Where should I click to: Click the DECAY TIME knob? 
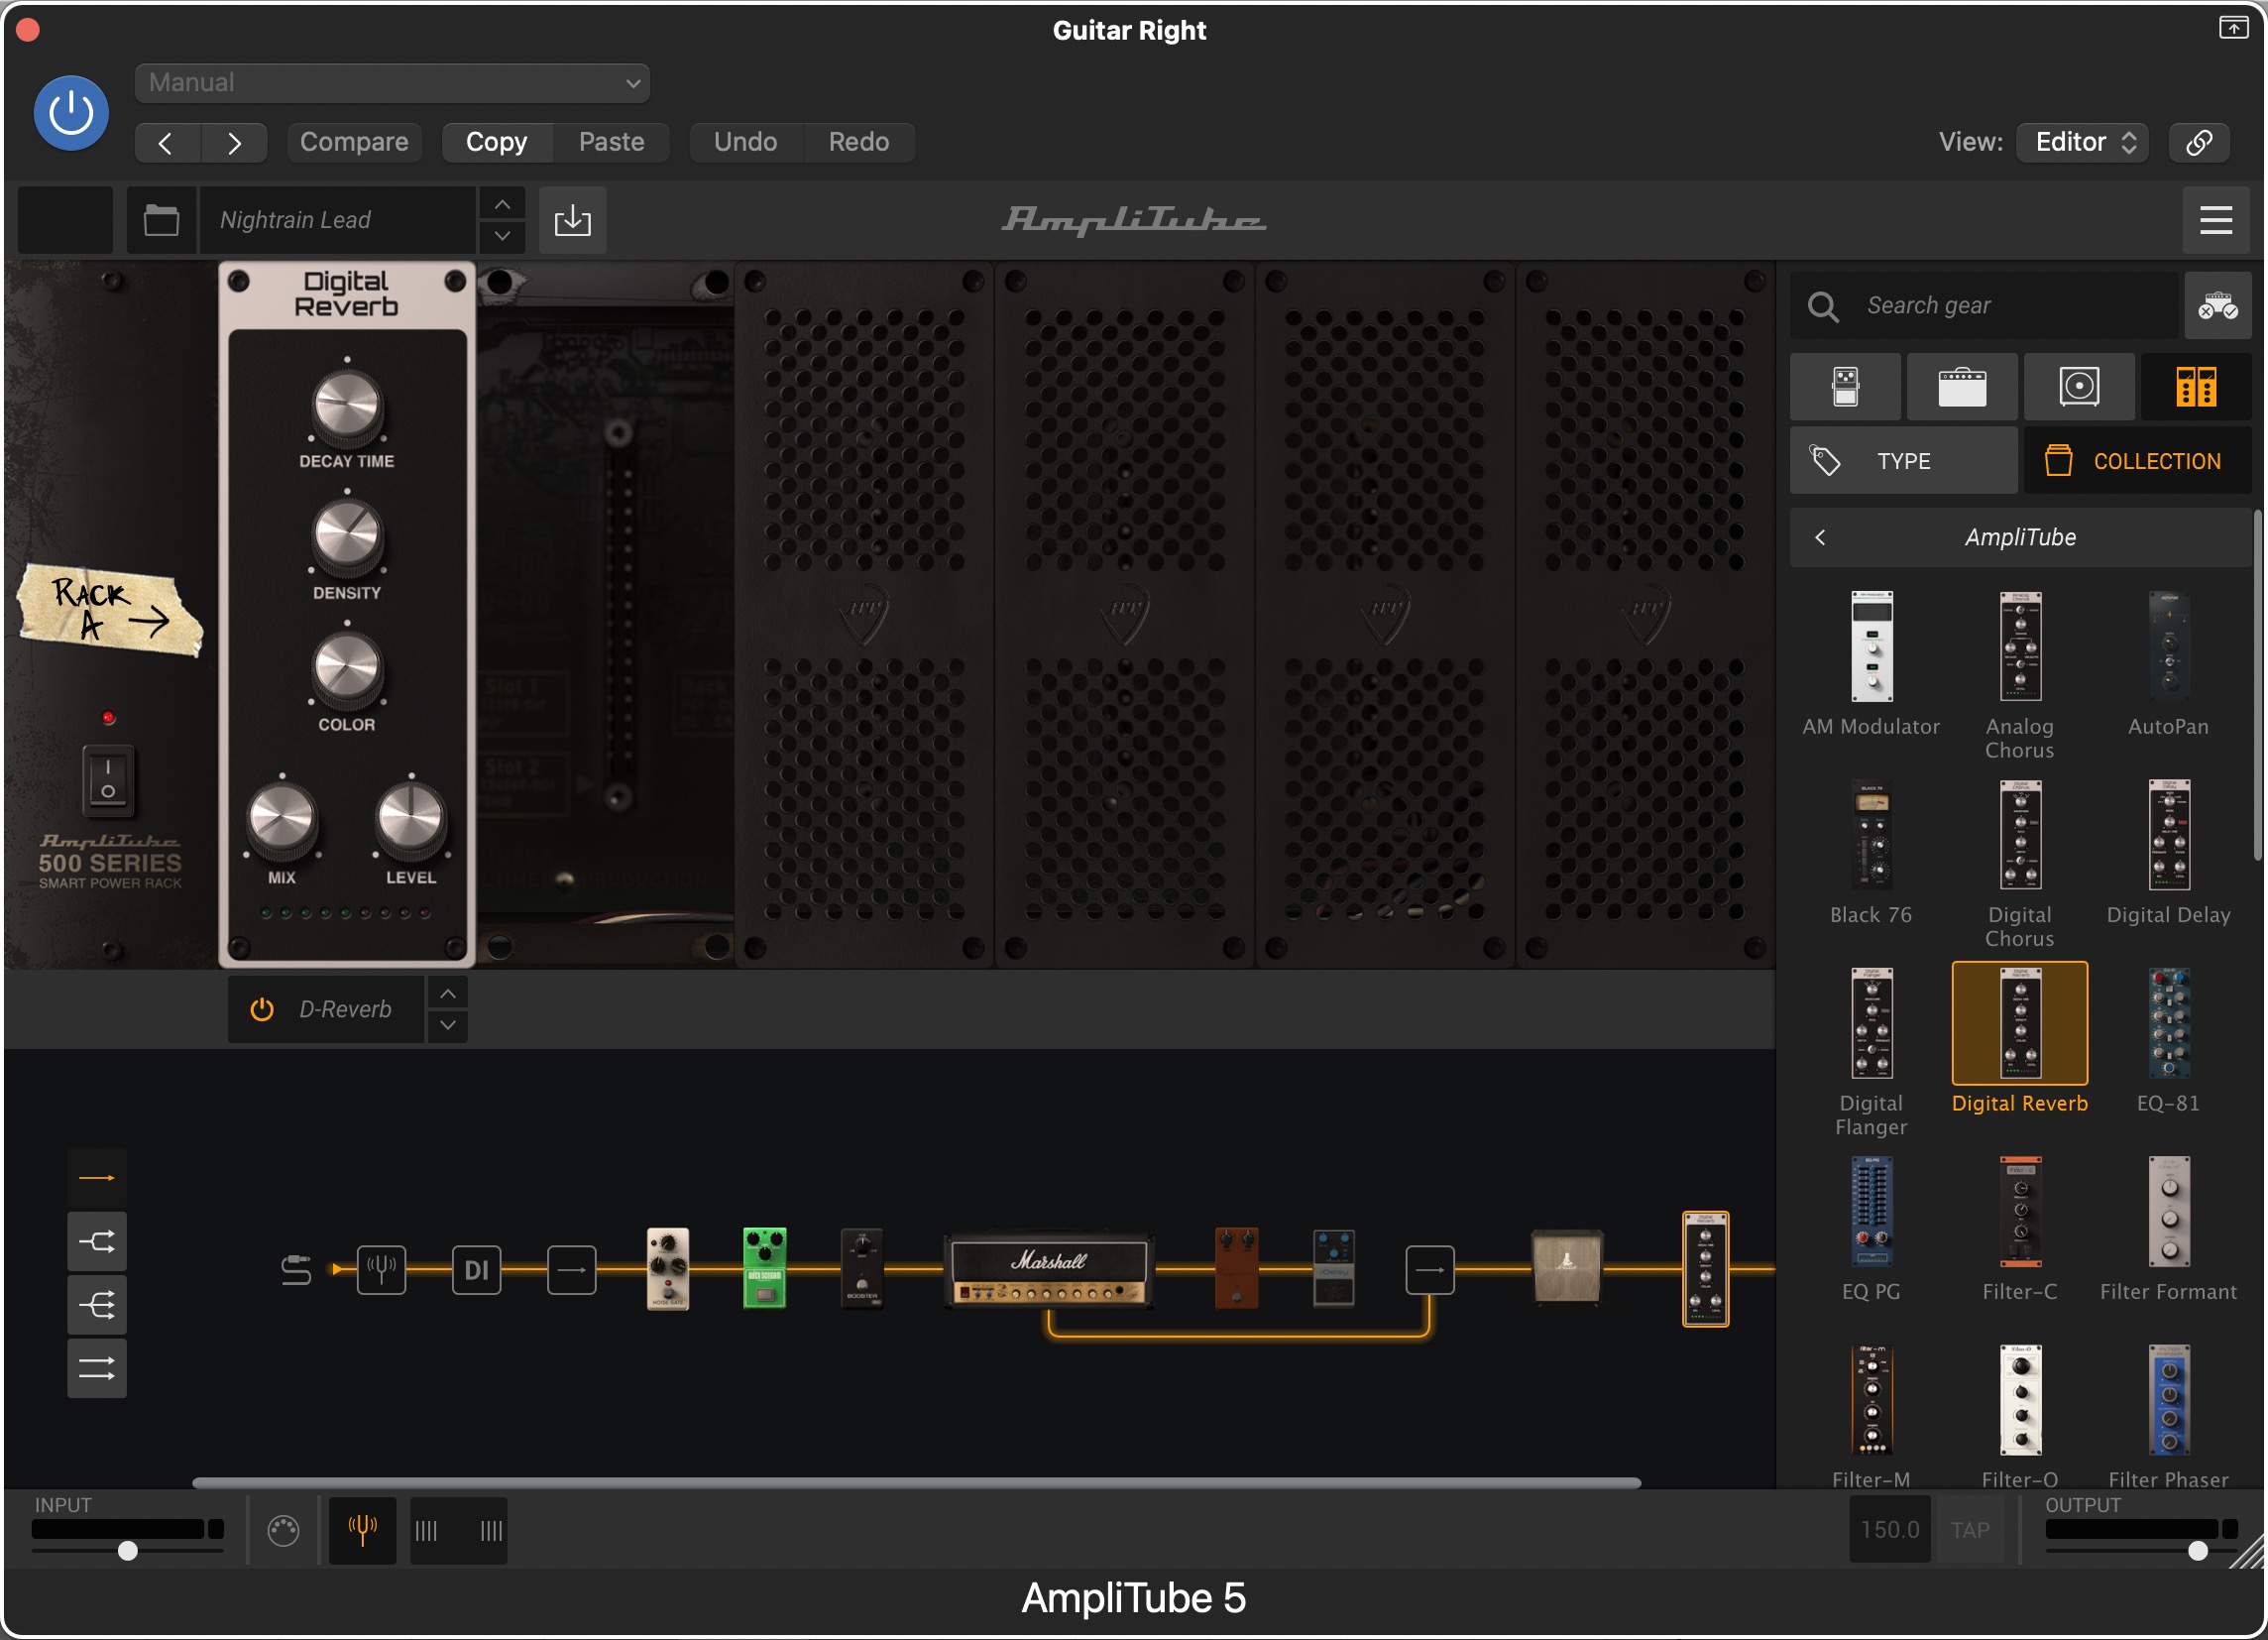347,406
